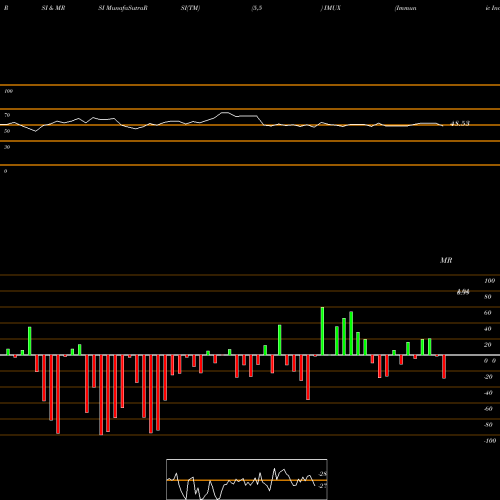
Task: Click the RSI axis label 30
Action: [7, 147]
